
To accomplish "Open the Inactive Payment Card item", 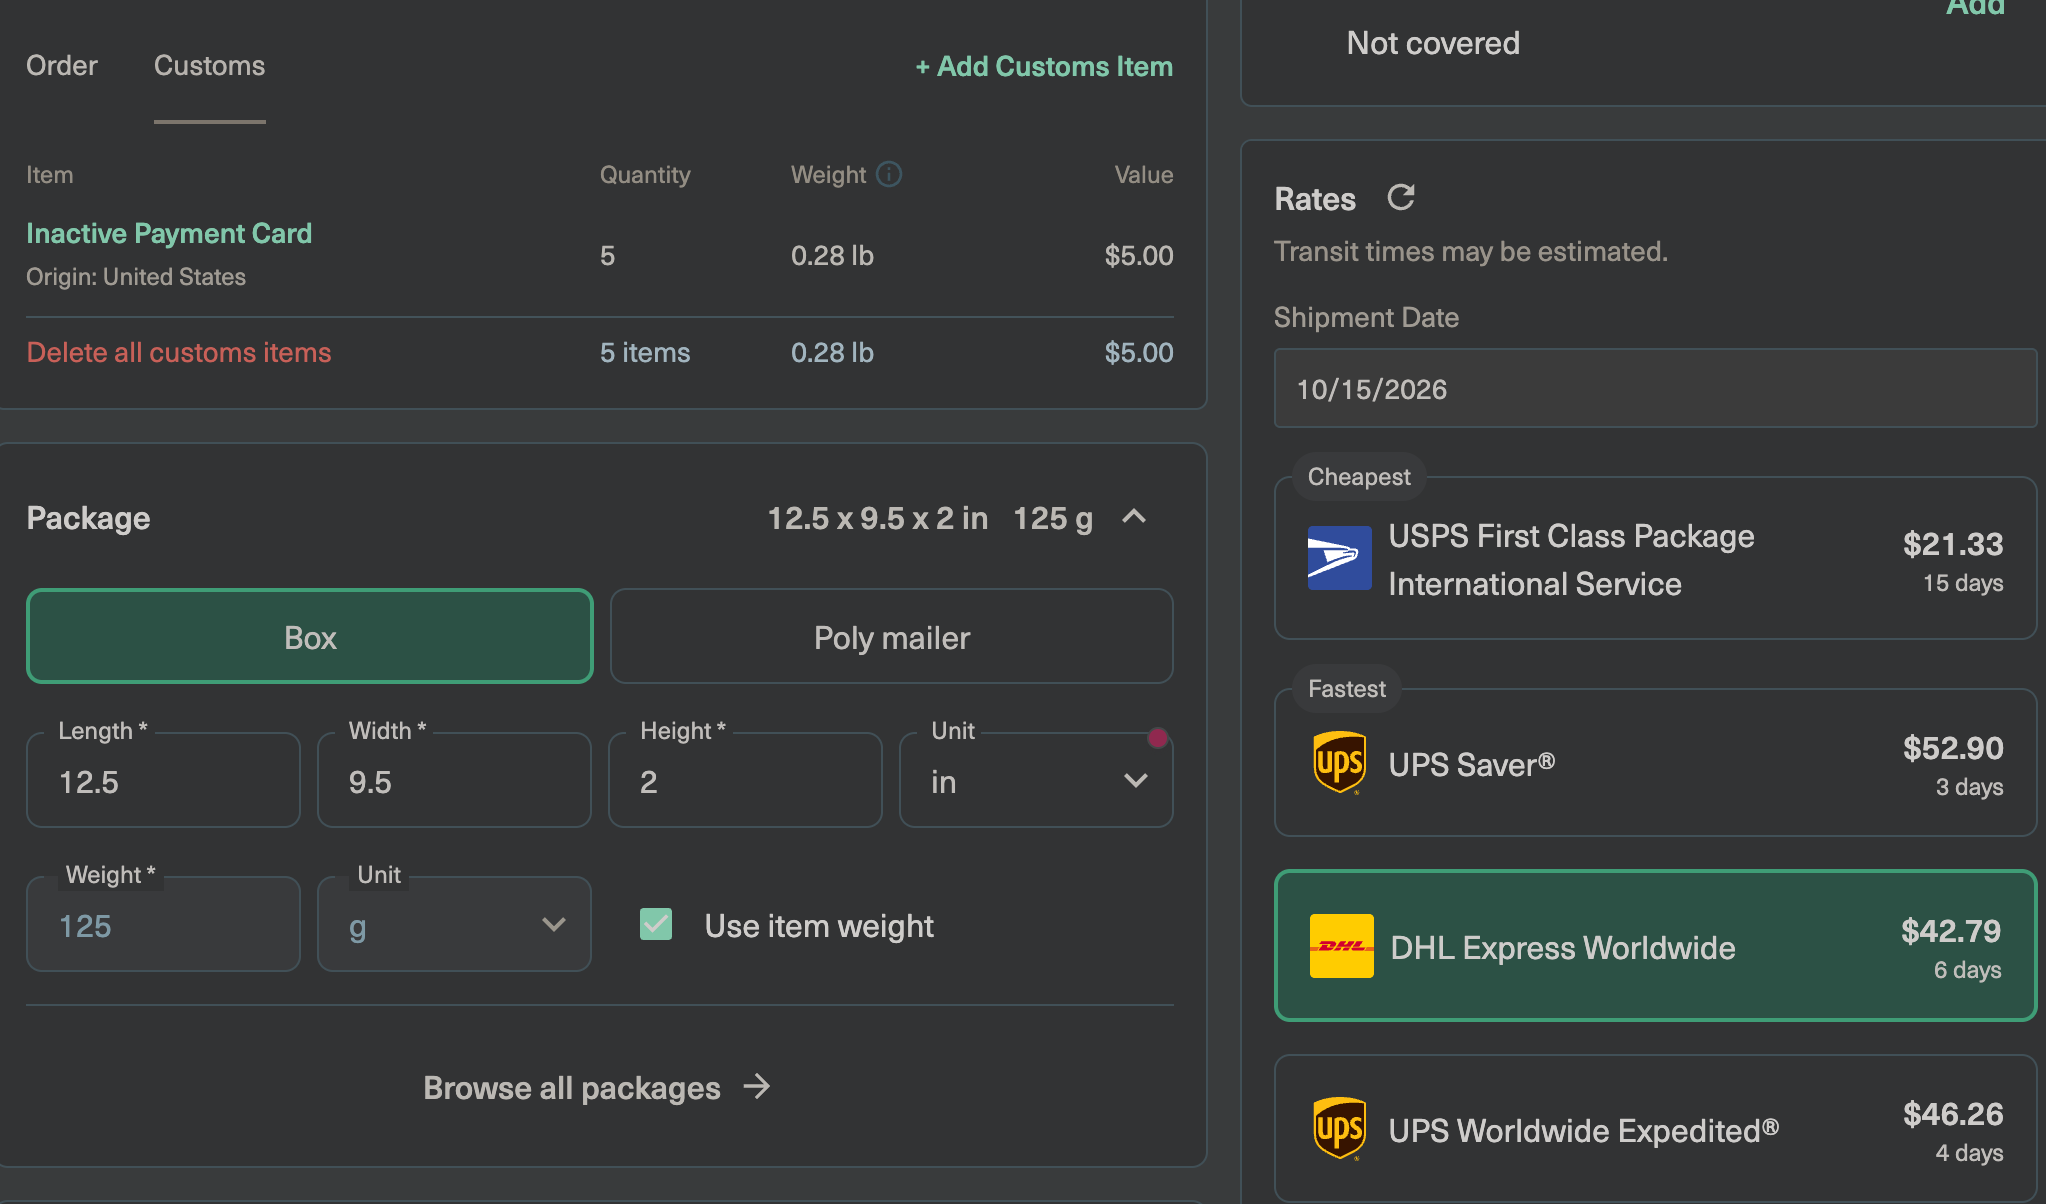I will click(x=169, y=233).
